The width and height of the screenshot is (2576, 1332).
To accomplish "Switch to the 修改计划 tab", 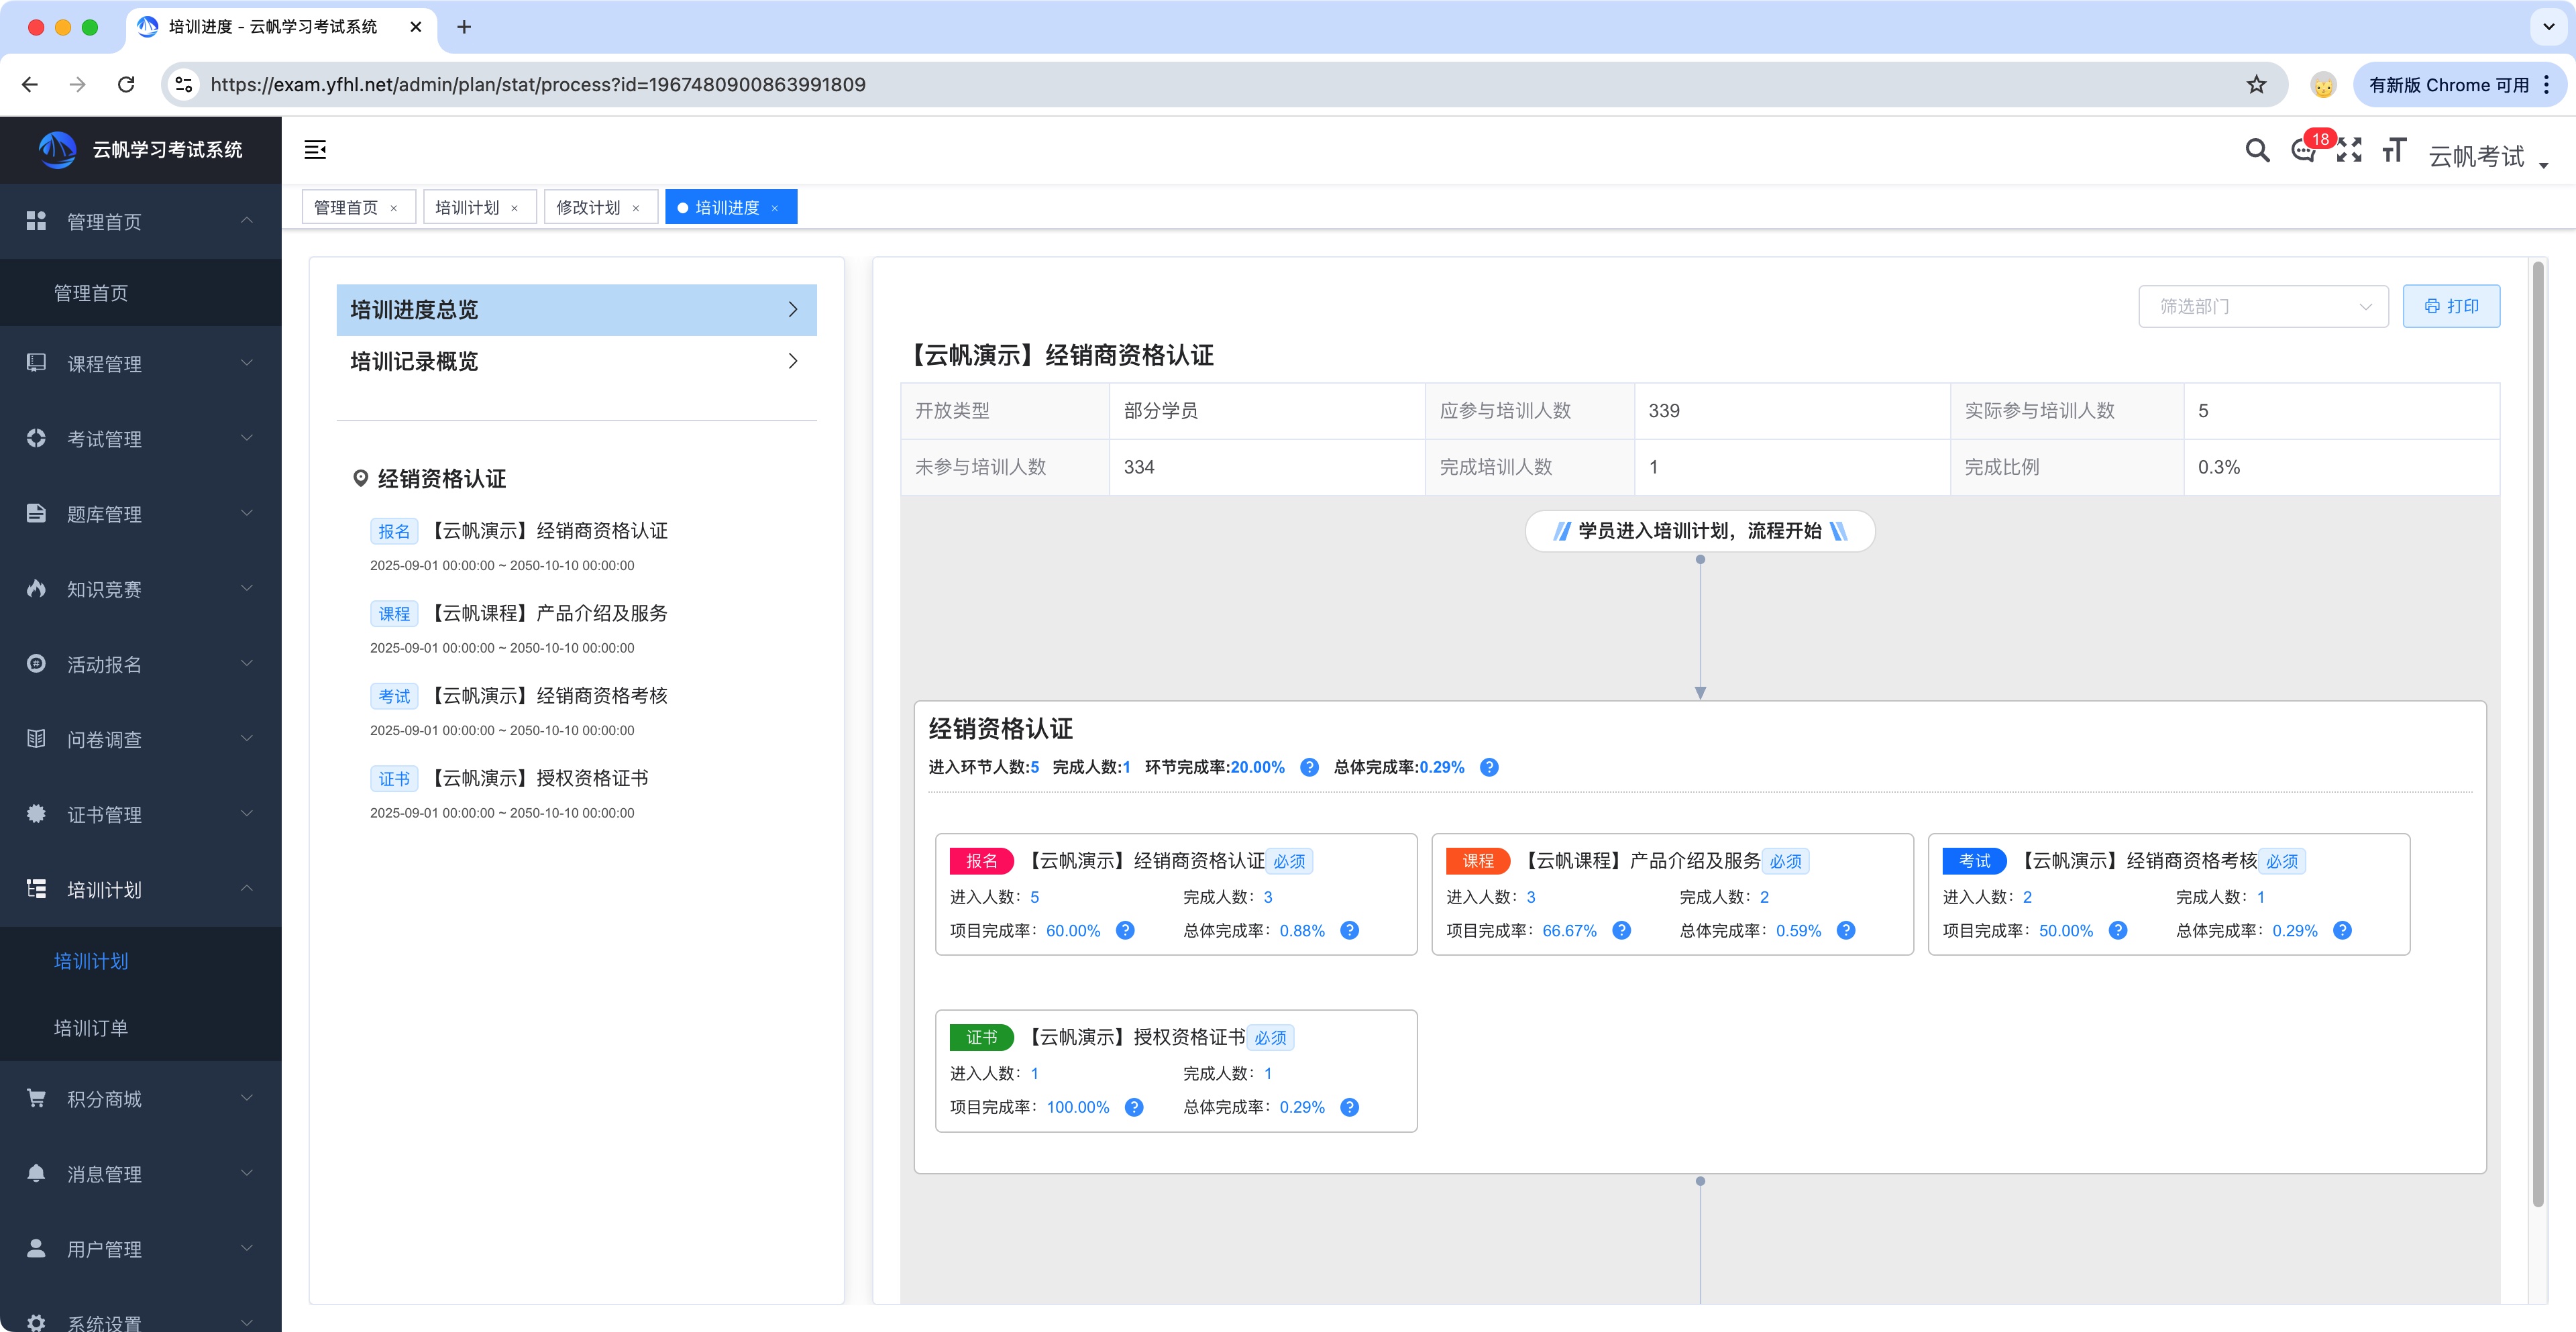I will tap(589, 207).
